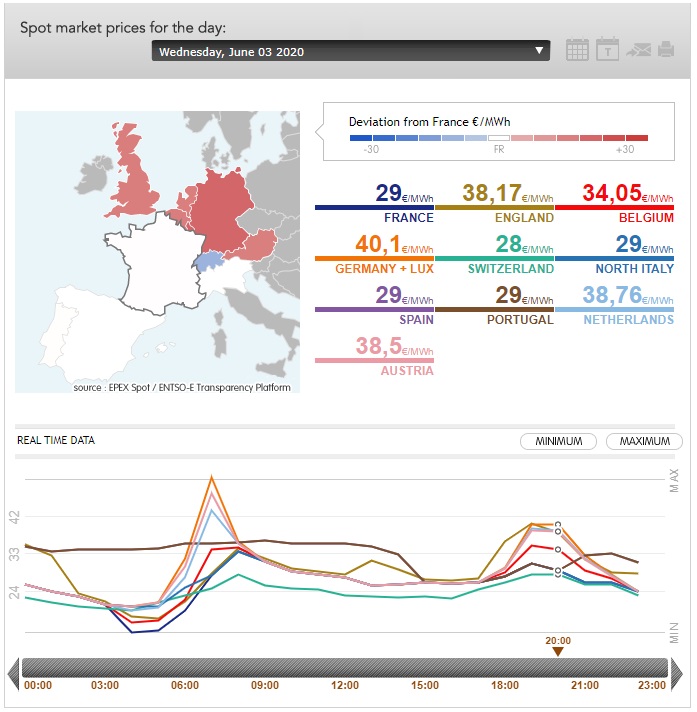Click the EPEX Spot source text
Image resolution: width=697 pixels, height=712 pixels.
pos(182,387)
